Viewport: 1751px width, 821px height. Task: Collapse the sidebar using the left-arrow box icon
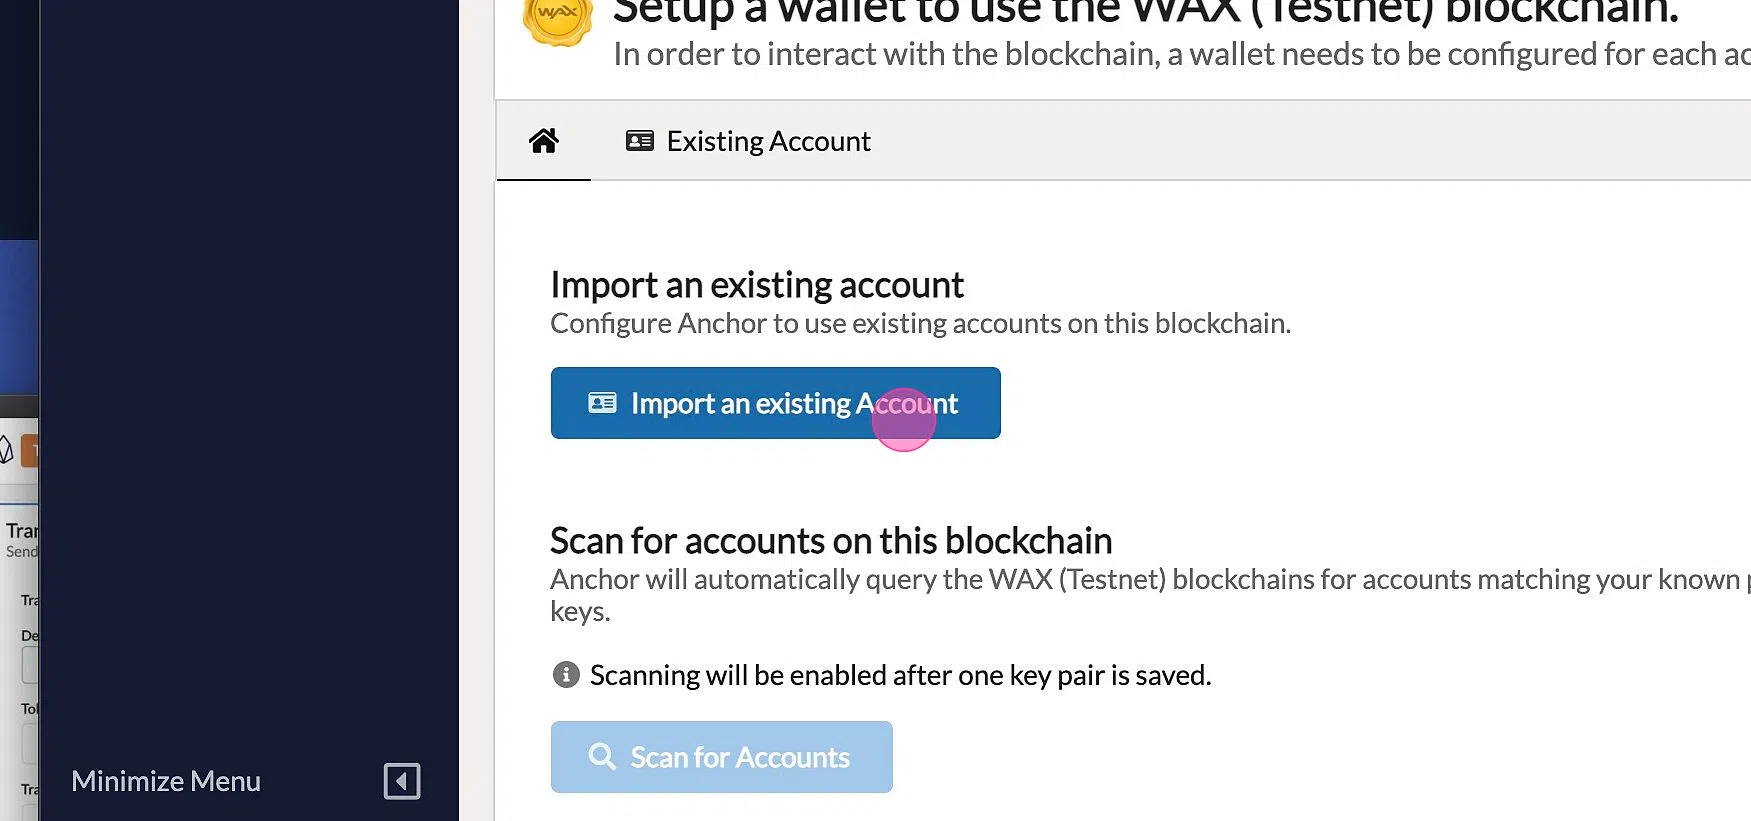coord(402,781)
